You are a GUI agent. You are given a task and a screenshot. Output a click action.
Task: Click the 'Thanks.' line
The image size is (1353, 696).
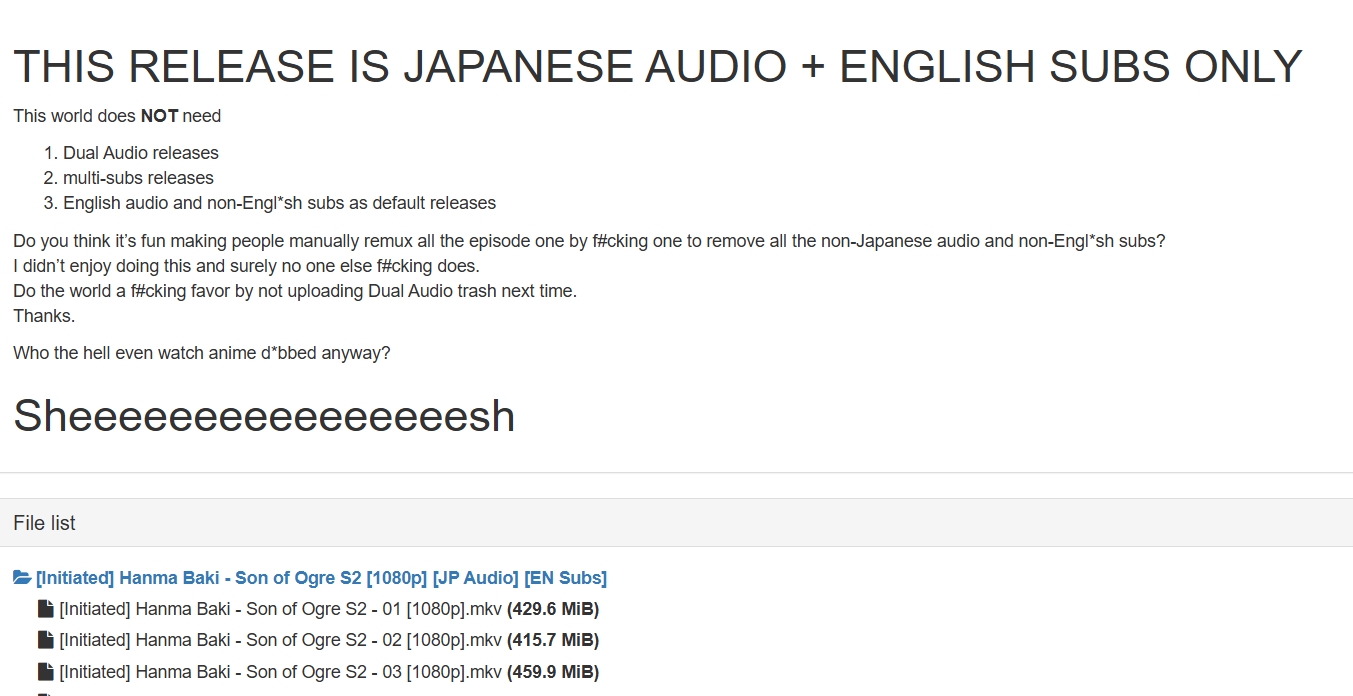[44, 316]
